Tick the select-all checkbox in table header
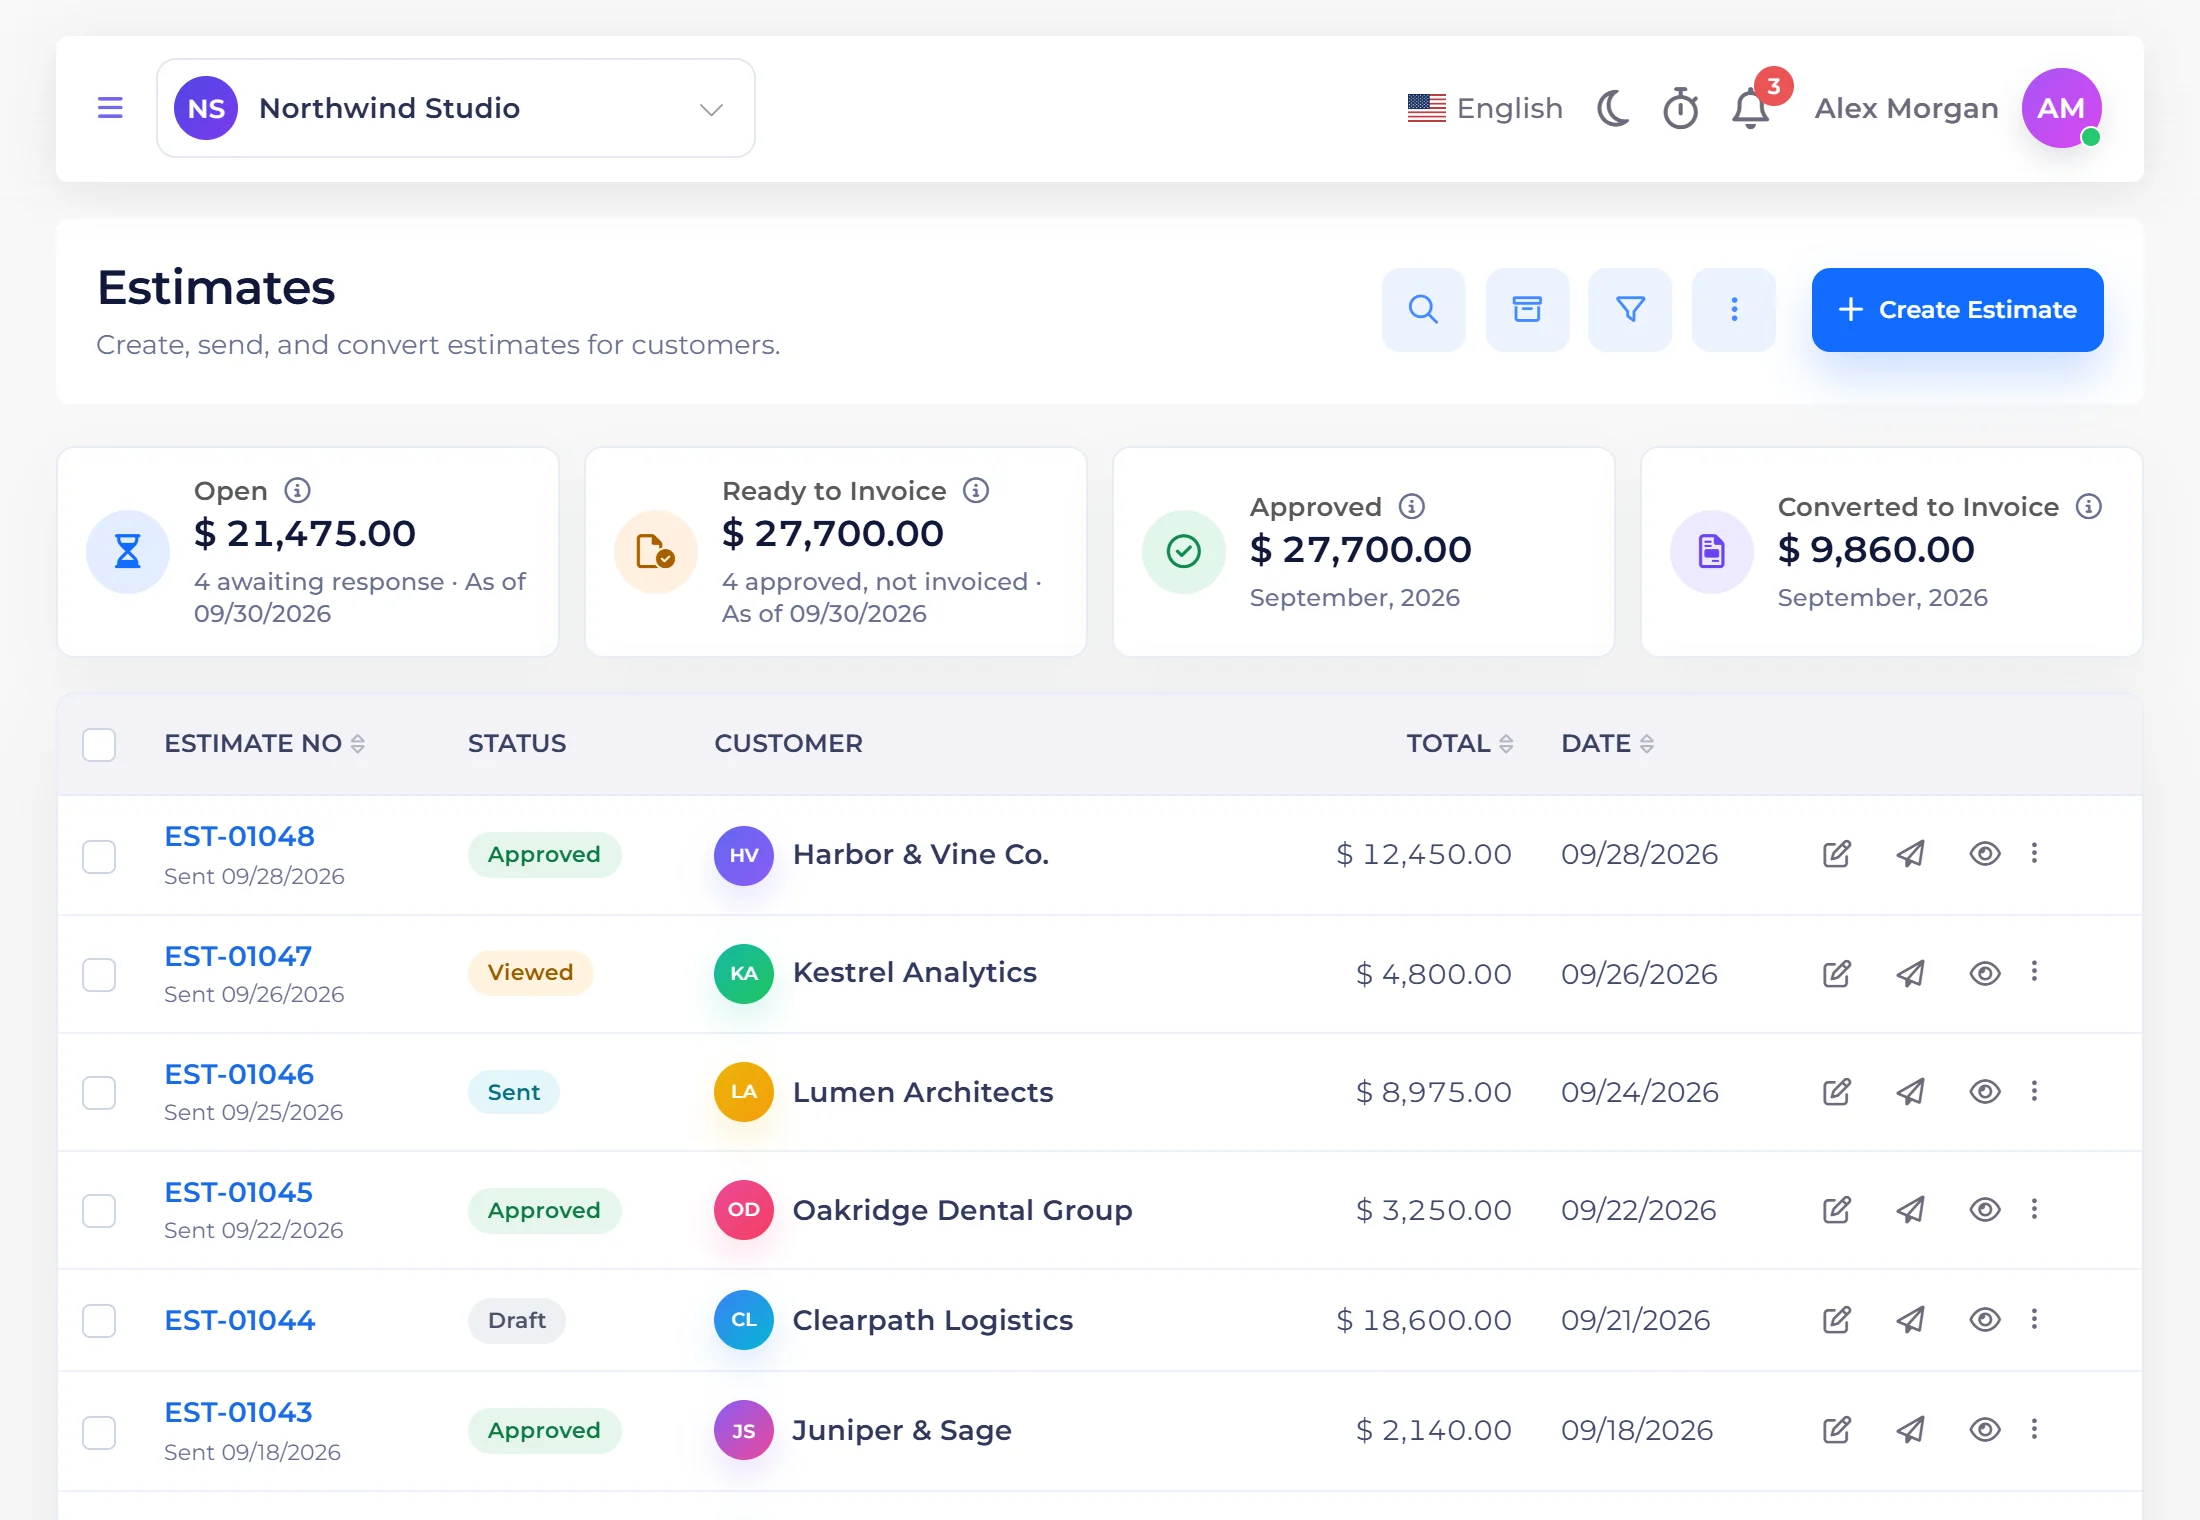This screenshot has height=1520, width=2200. [x=99, y=744]
